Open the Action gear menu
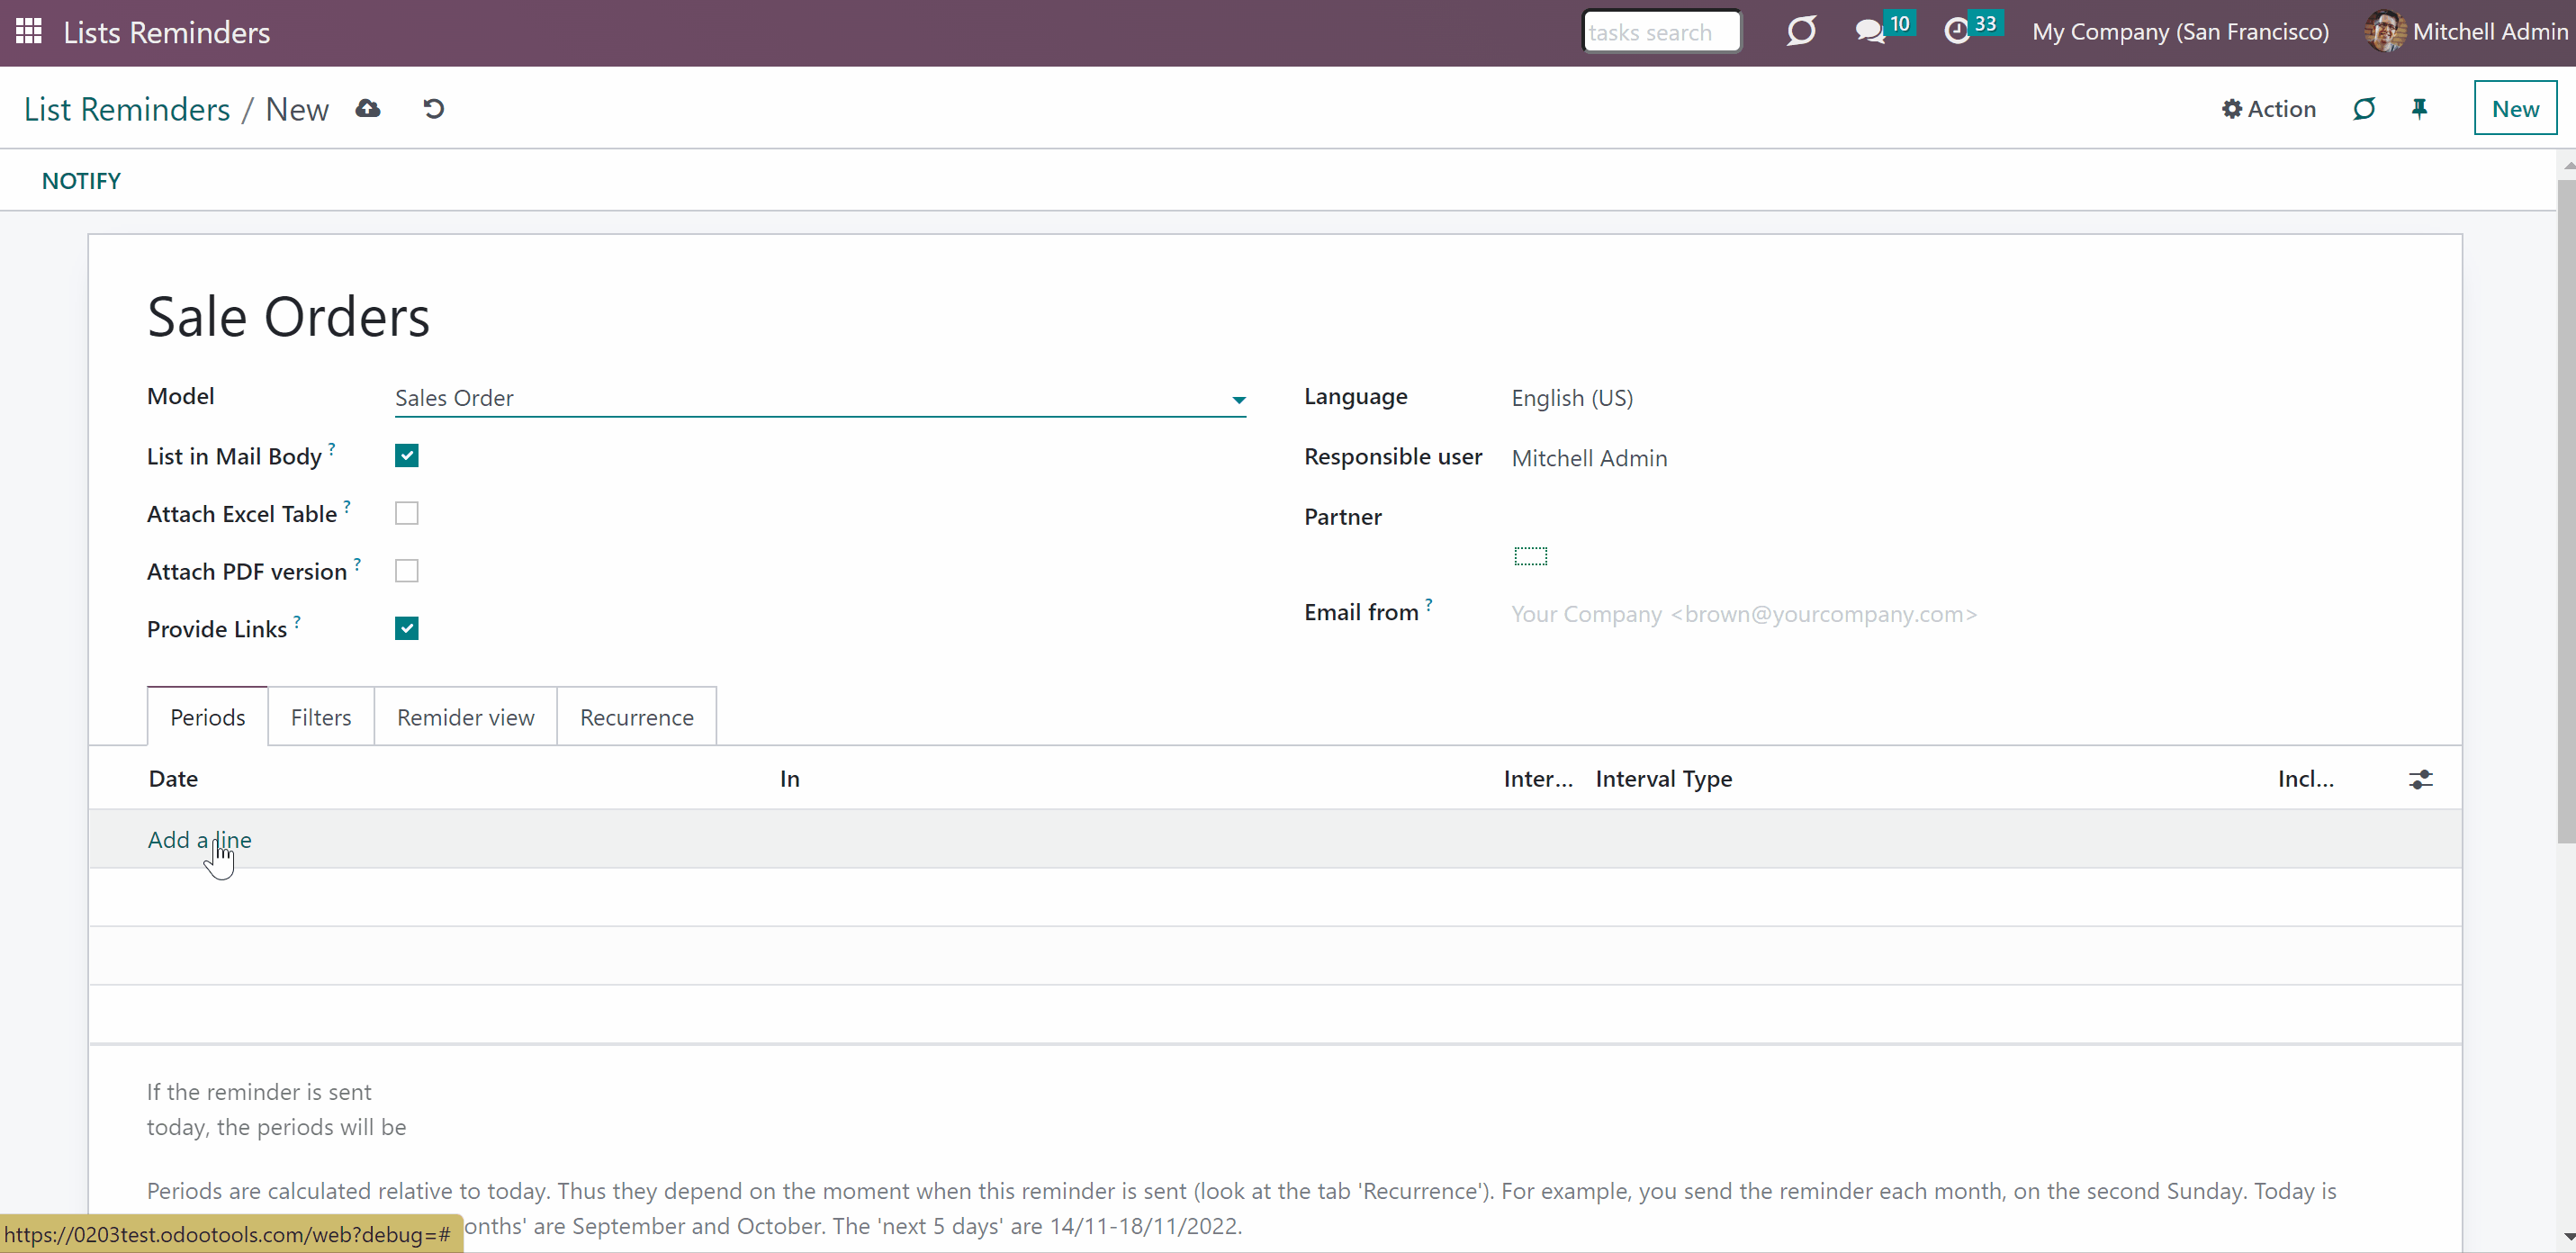Screen dimensions: 2576x1253 [x=2268, y=108]
